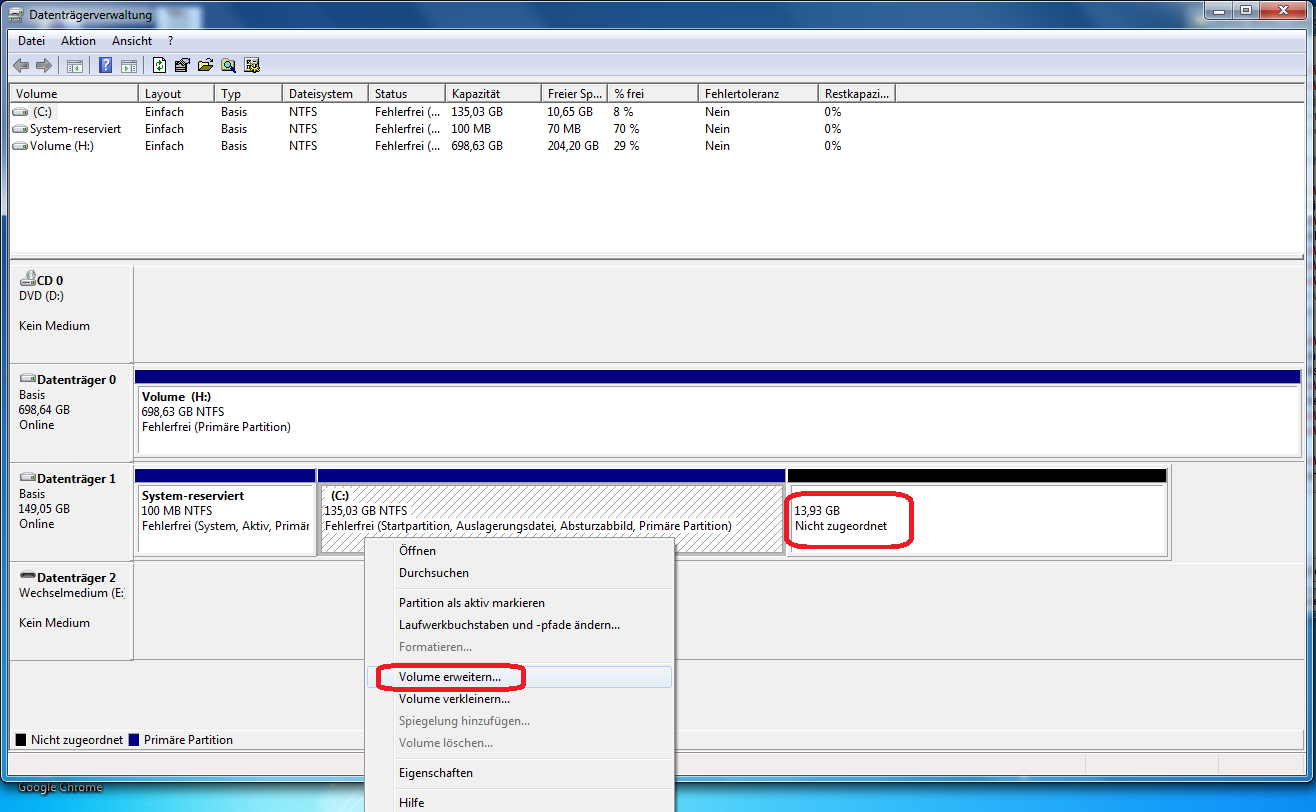Click the settings list toolbar icon
1316x812 pixels.
(x=252, y=66)
